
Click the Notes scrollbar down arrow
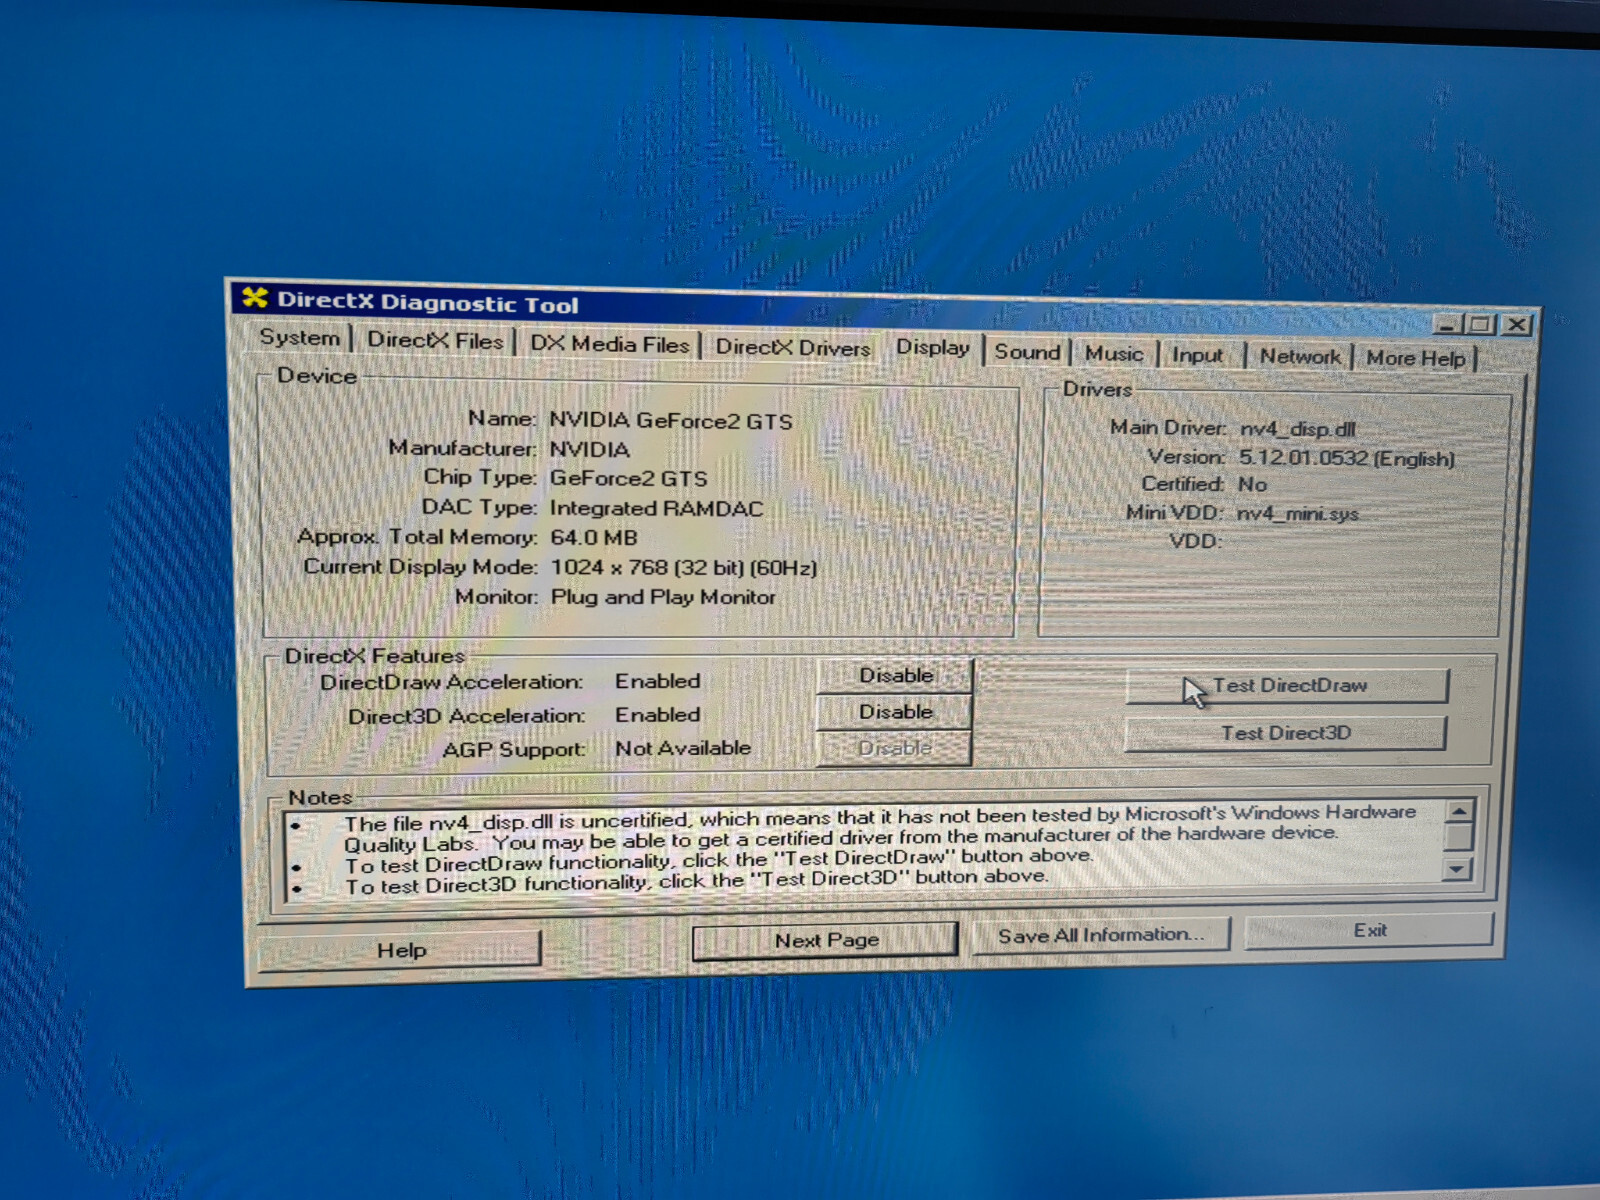1458,869
